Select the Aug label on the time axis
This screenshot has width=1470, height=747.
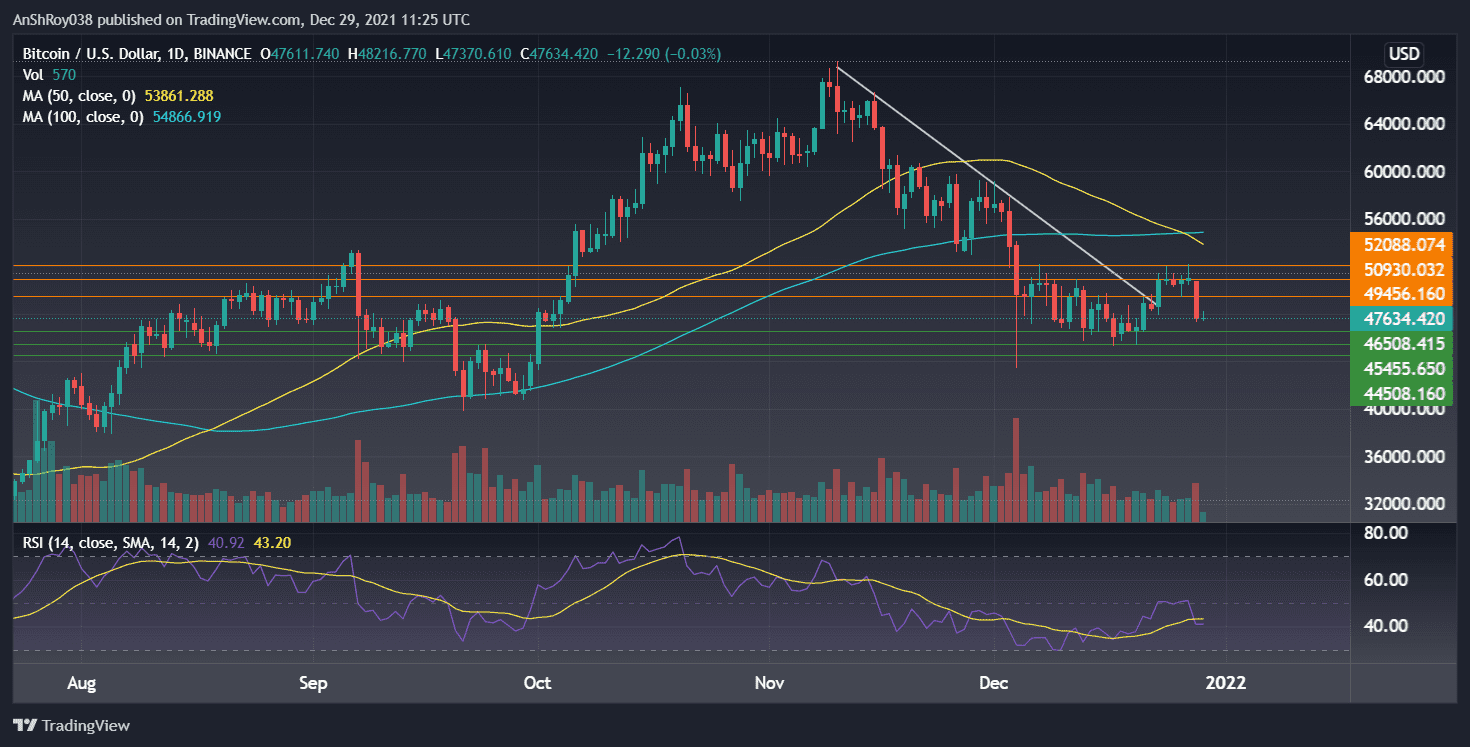81,683
